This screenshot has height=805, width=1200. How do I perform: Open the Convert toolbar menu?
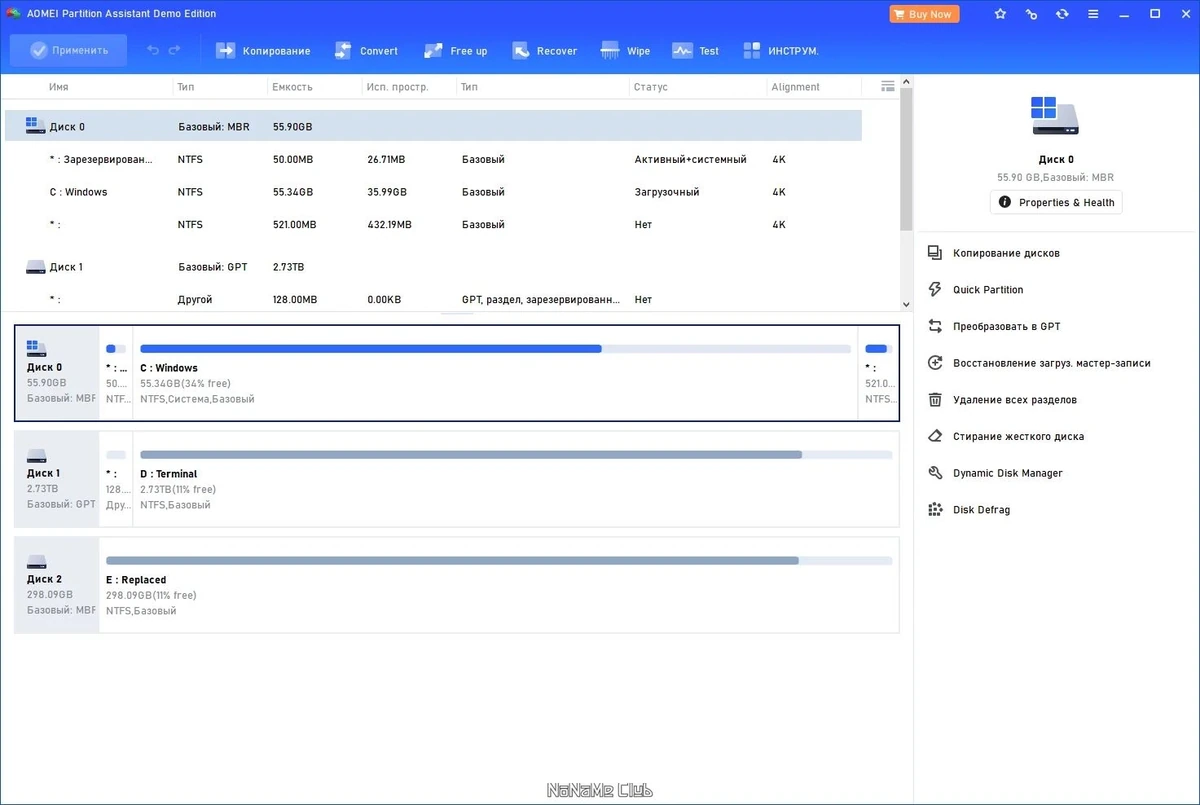[x=365, y=51]
